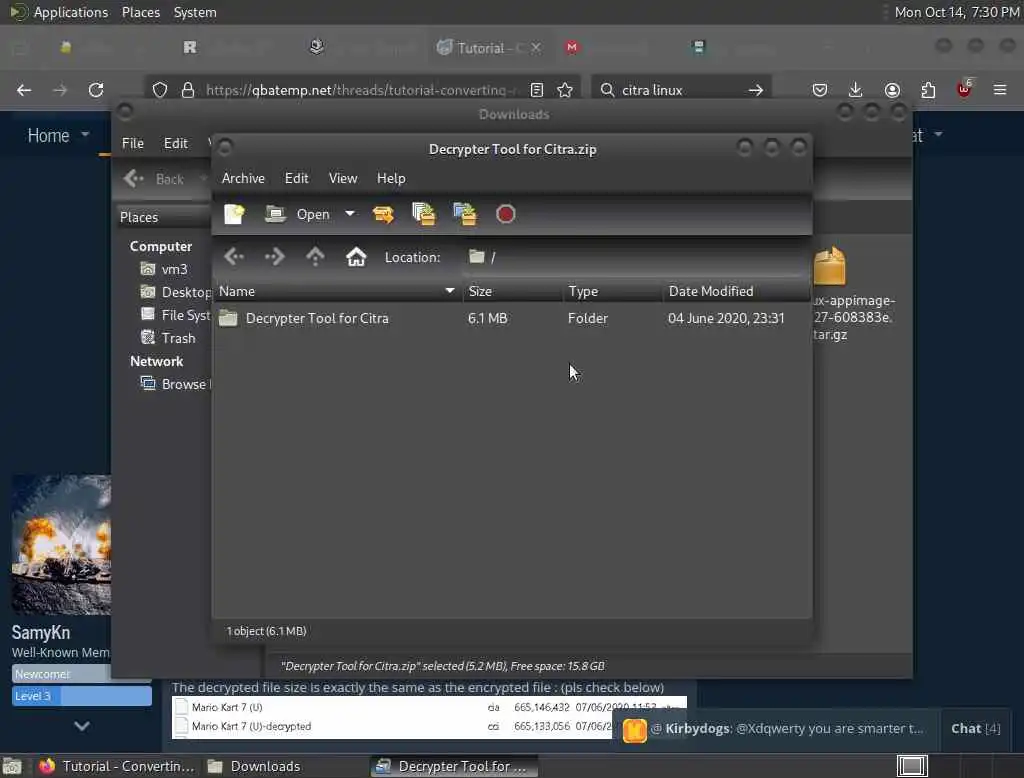
Task: Click the Location path field
Action: pos(633,257)
